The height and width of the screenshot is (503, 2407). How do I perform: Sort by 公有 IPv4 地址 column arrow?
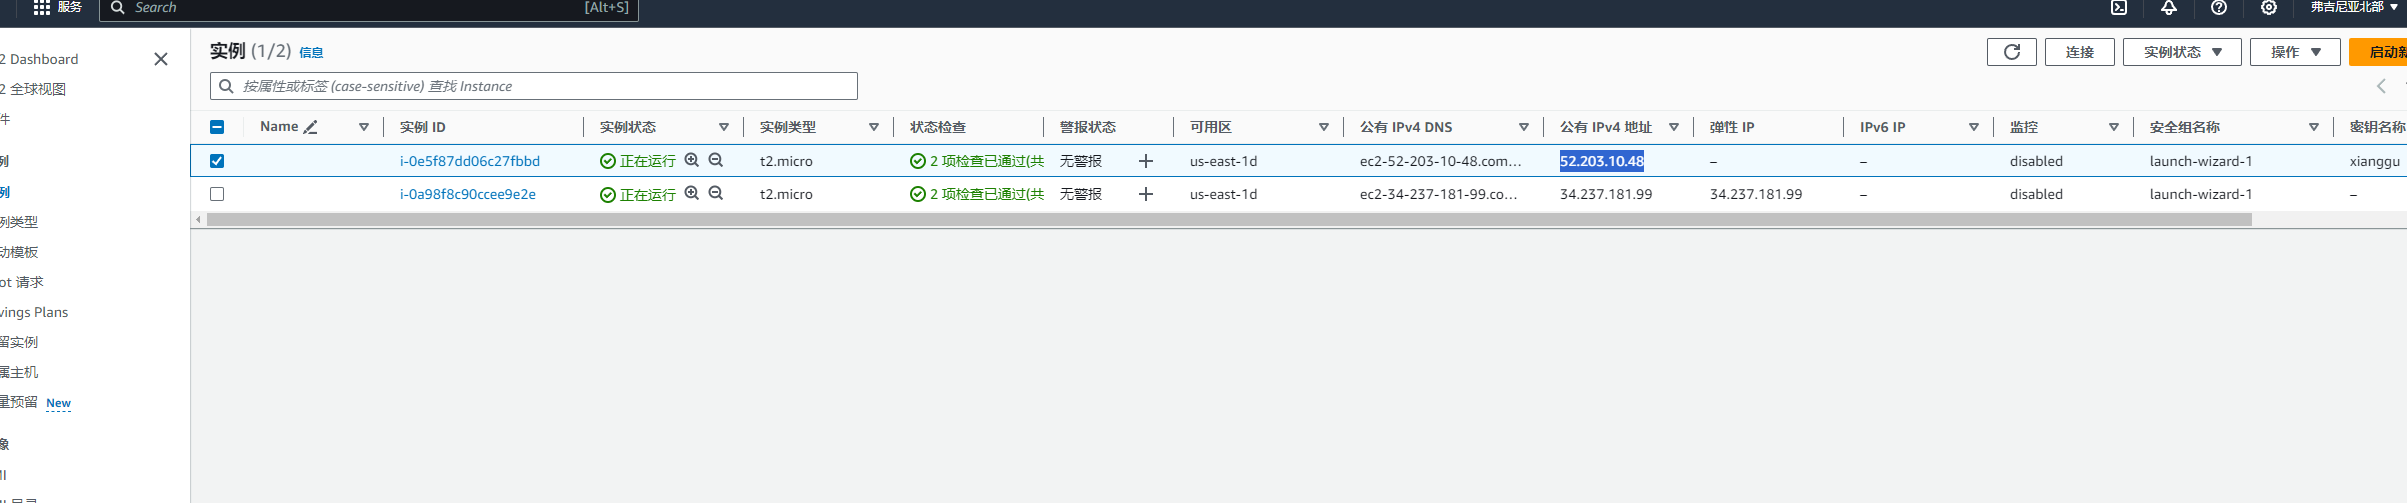click(x=1674, y=127)
